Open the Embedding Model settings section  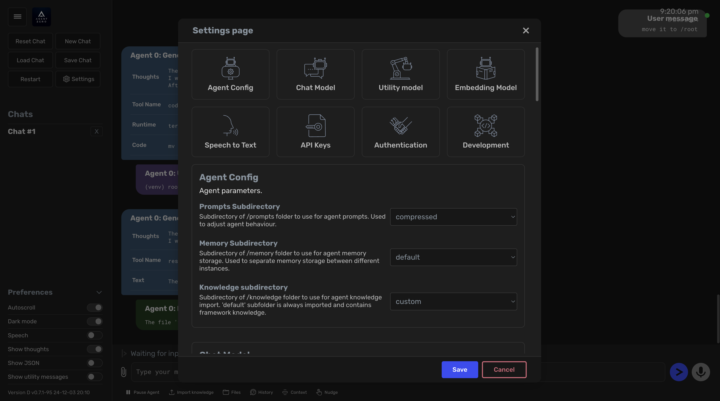(485, 75)
